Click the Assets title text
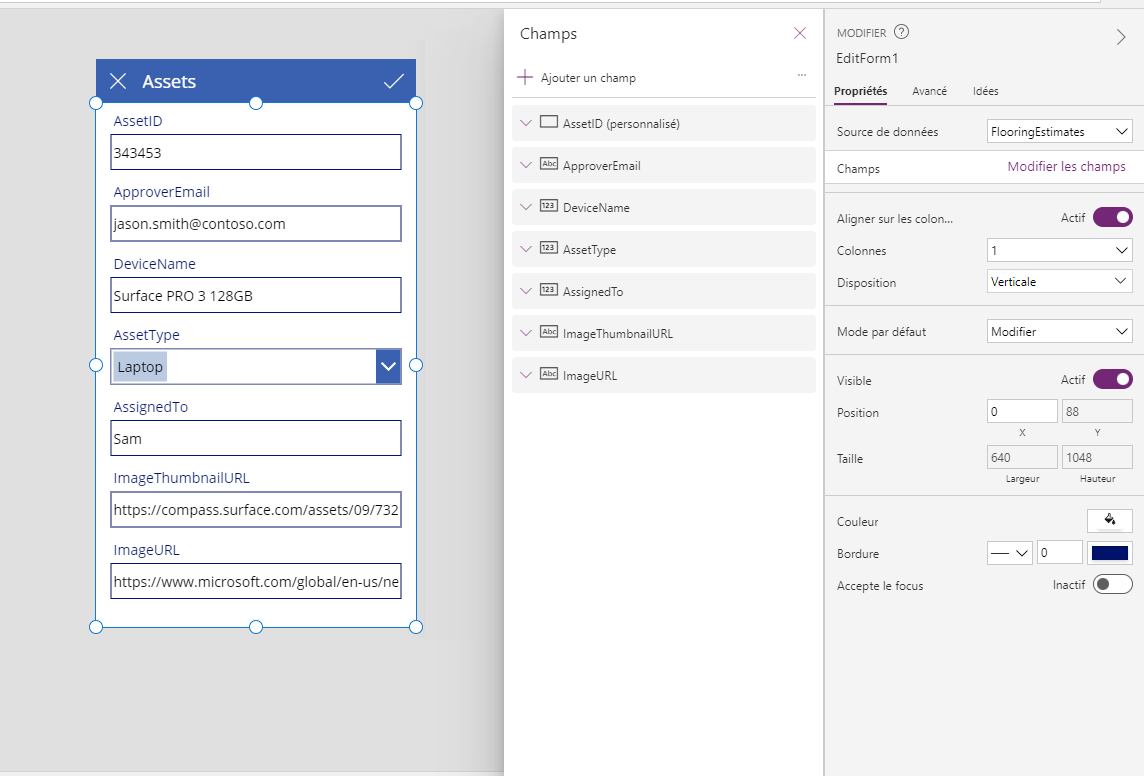 [169, 82]
